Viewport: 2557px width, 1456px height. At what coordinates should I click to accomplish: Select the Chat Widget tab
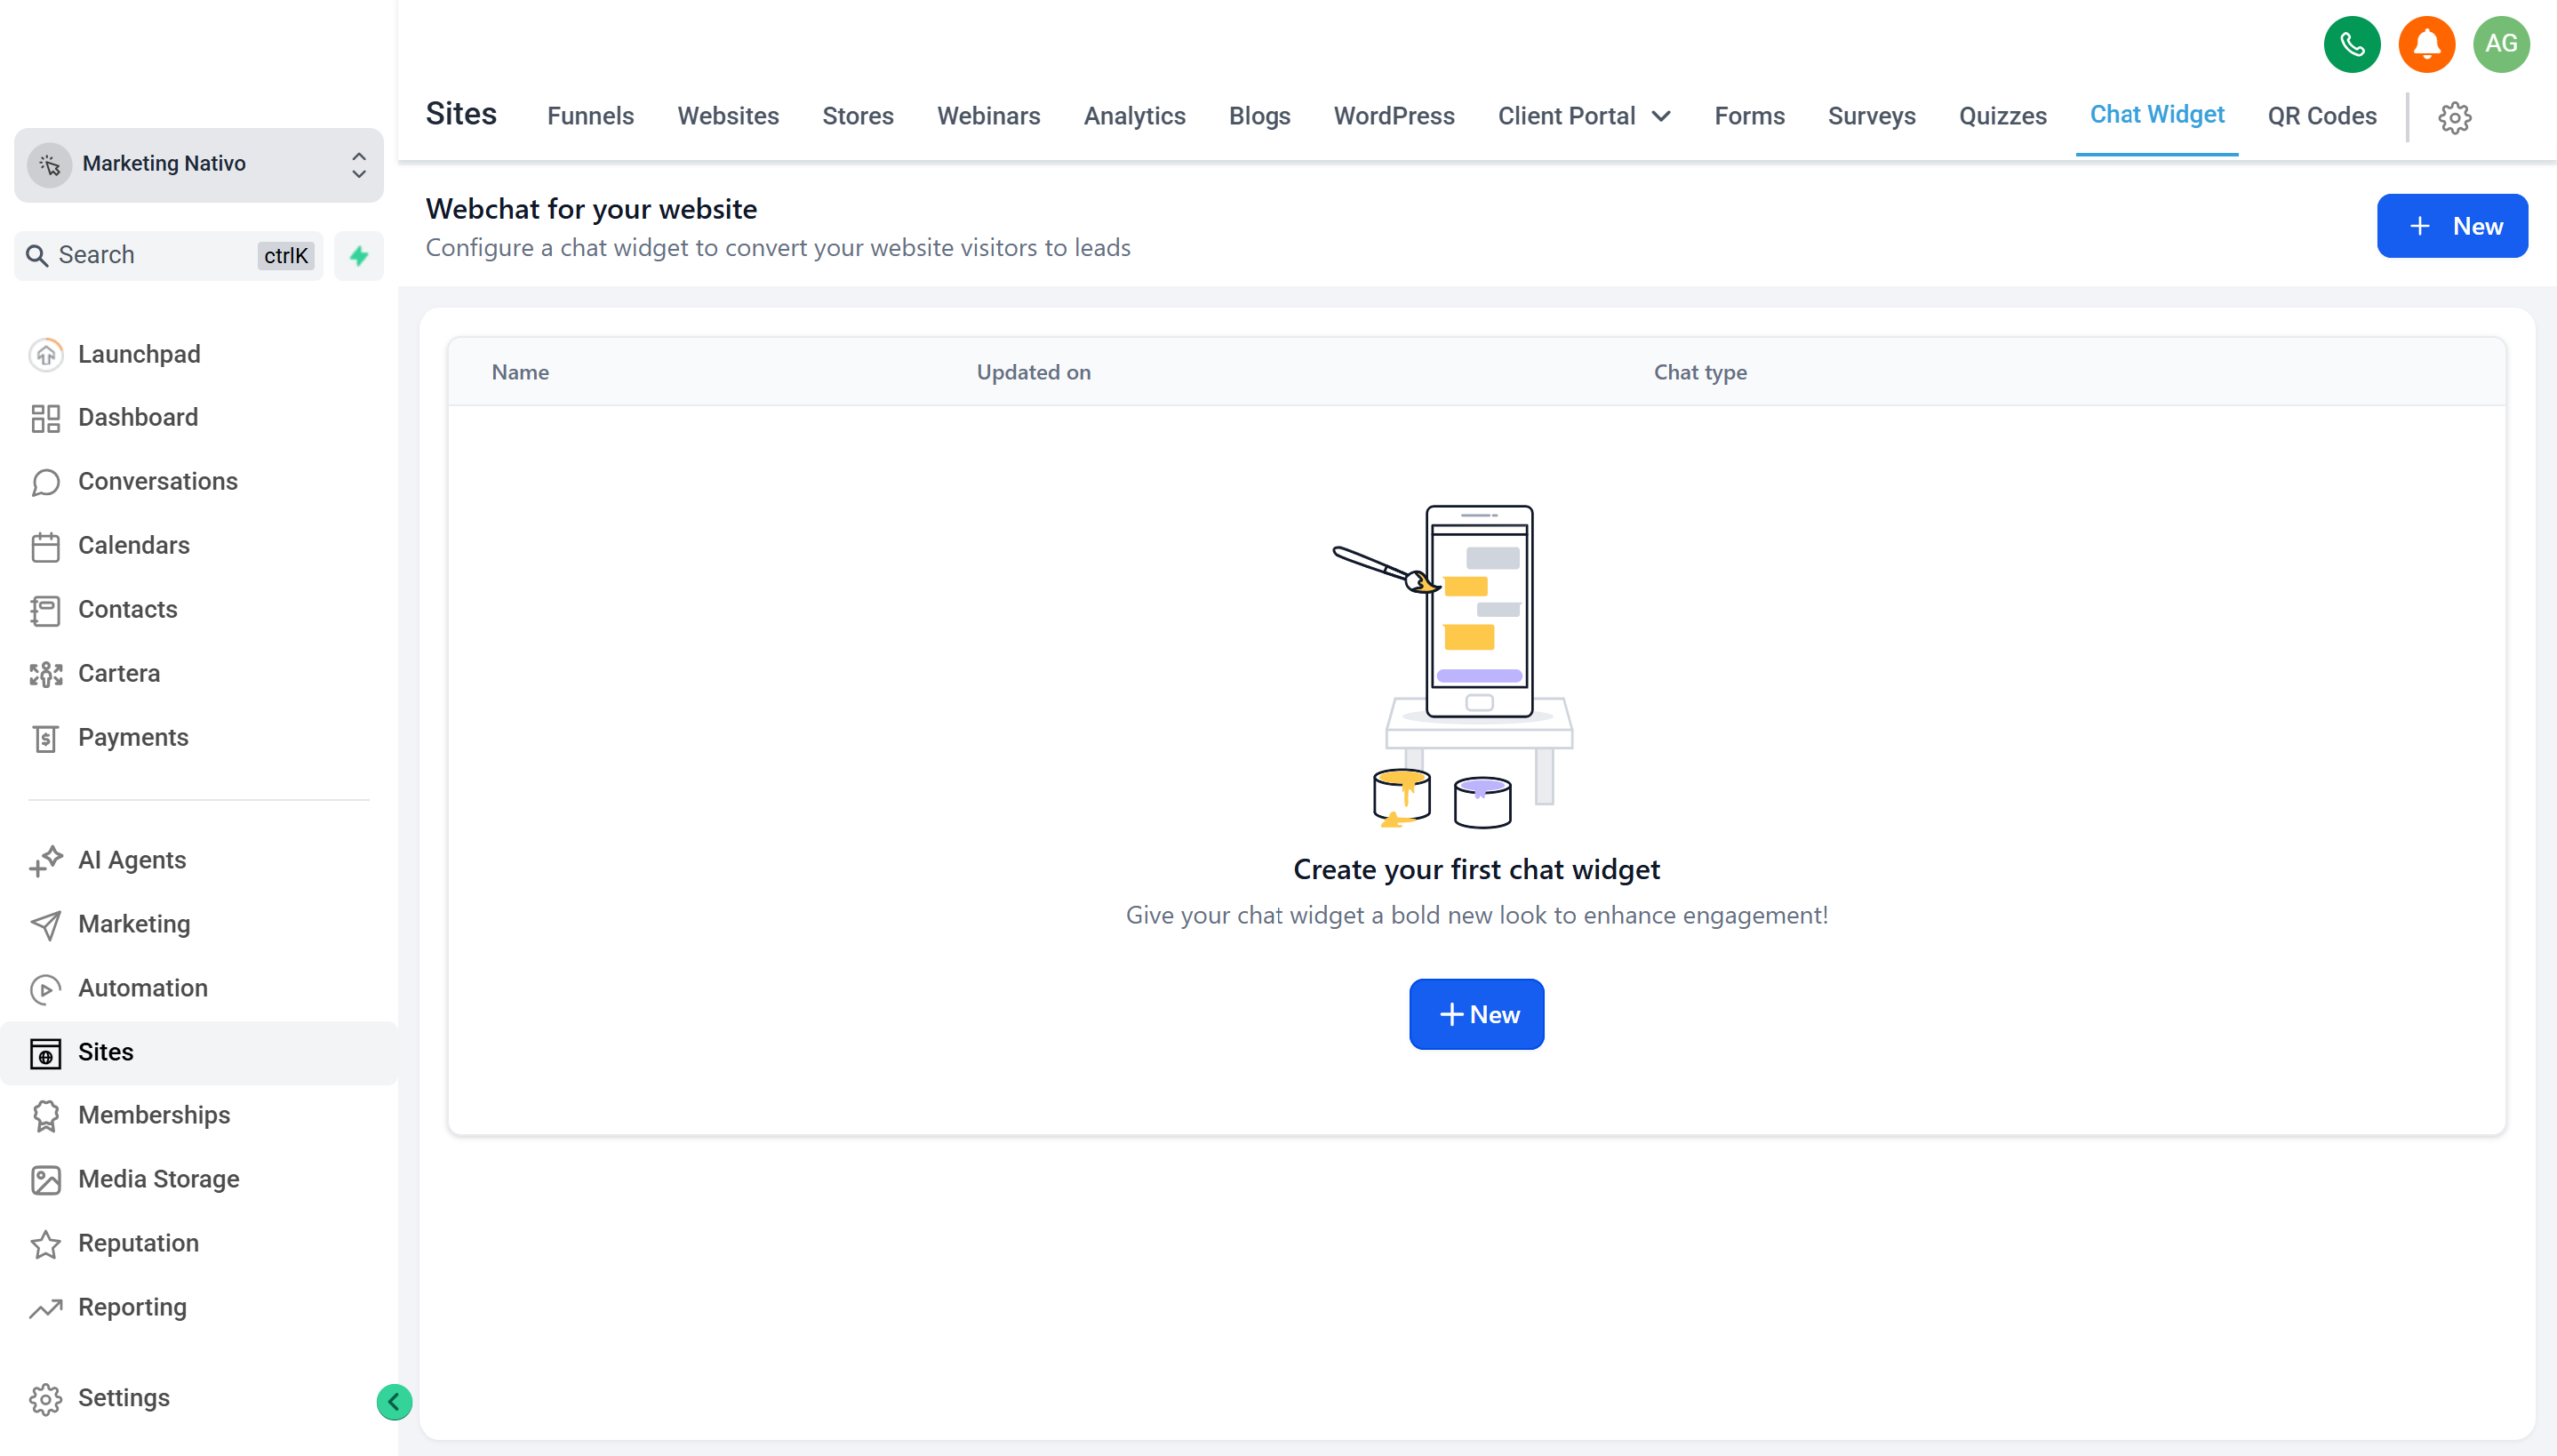[2156, 115]
